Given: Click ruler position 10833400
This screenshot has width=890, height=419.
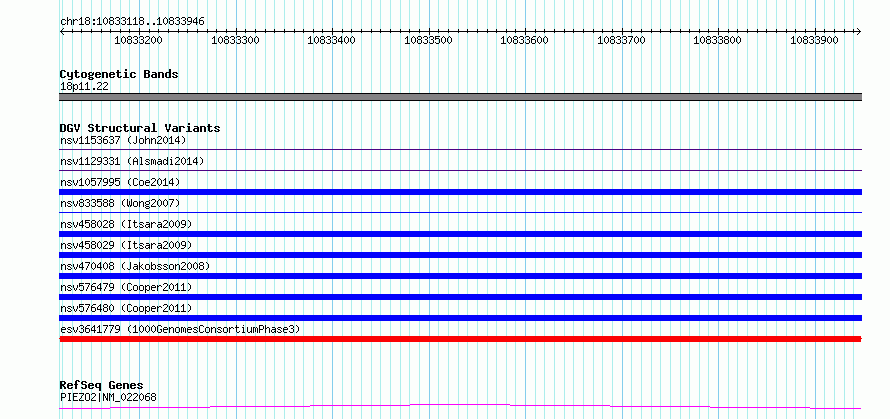Looking at the screenshot, I should tap(331, 40).
